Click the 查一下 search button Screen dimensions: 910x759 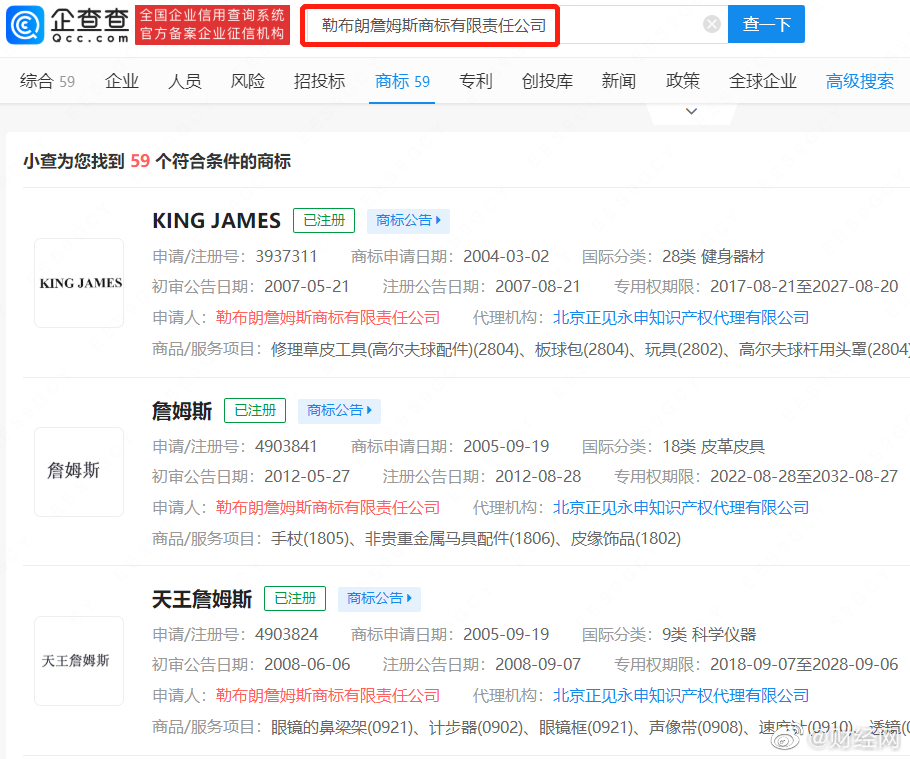(x=766, y=25)
